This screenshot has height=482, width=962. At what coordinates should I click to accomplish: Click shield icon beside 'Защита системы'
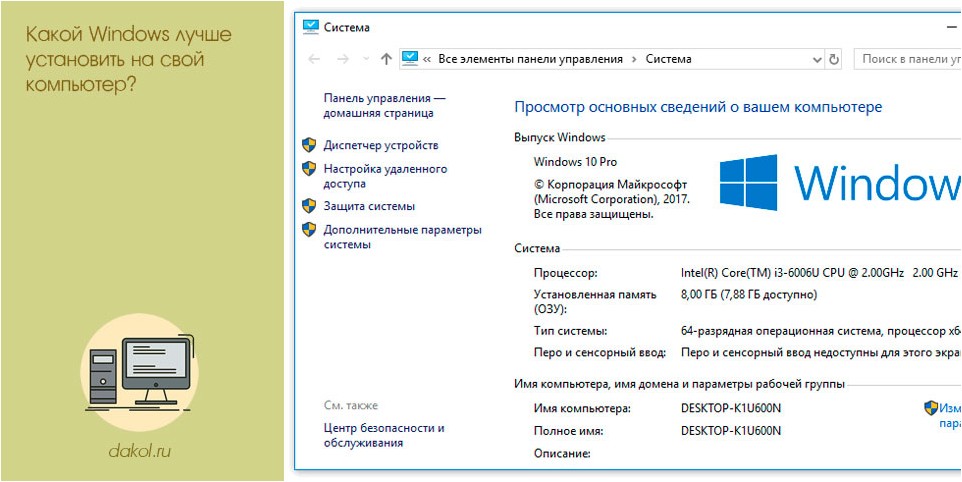309,205
